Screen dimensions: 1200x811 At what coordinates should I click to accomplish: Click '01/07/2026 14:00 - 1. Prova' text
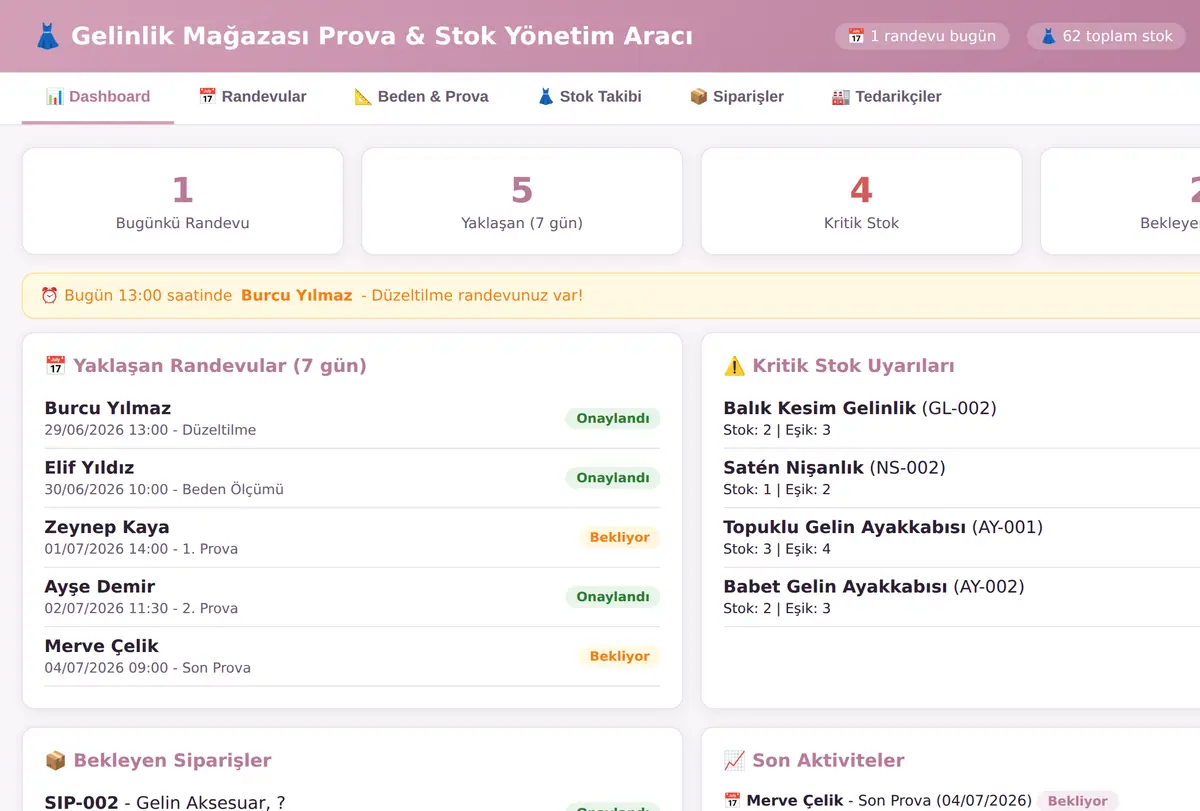tap(141, 549)
